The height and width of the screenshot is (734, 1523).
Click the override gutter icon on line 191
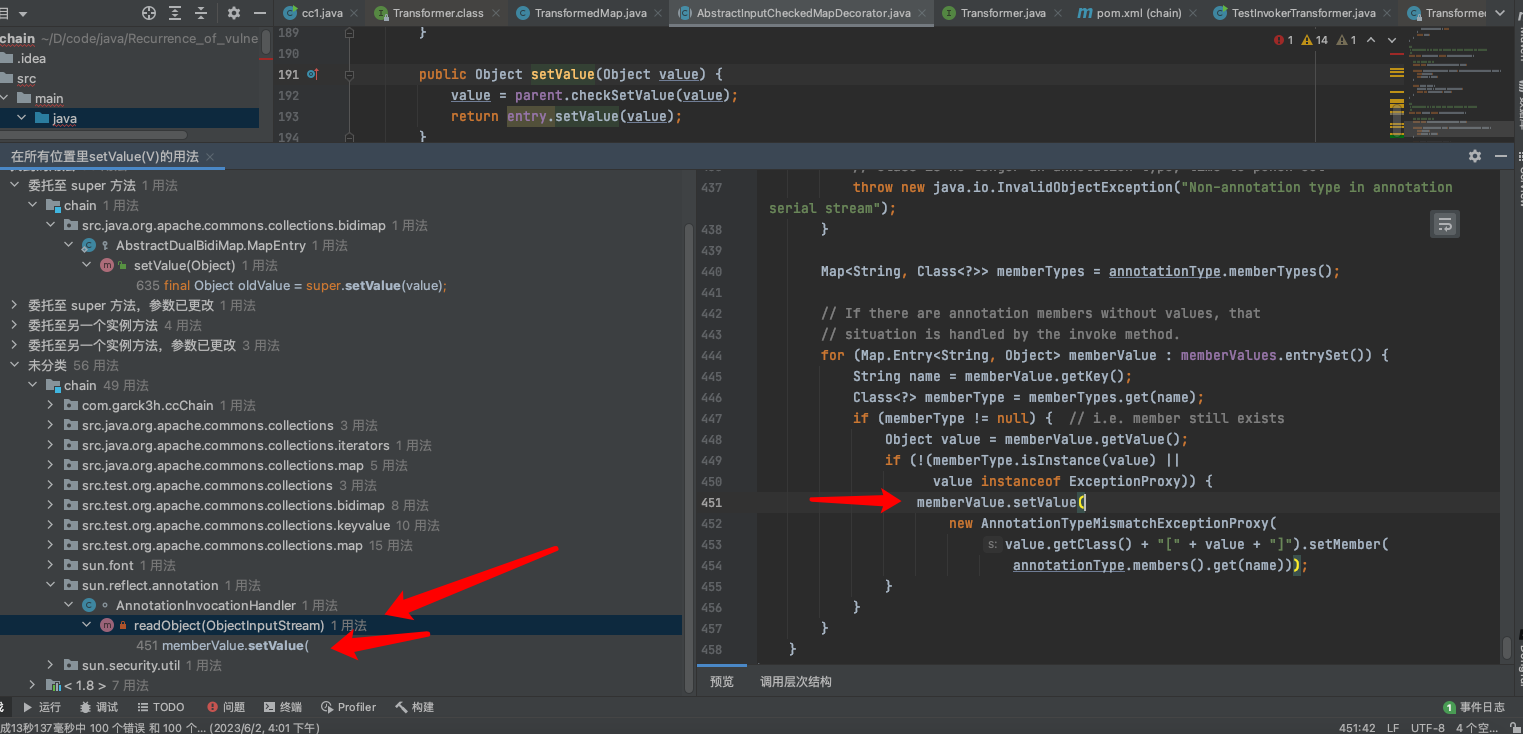tap(312, 74)
